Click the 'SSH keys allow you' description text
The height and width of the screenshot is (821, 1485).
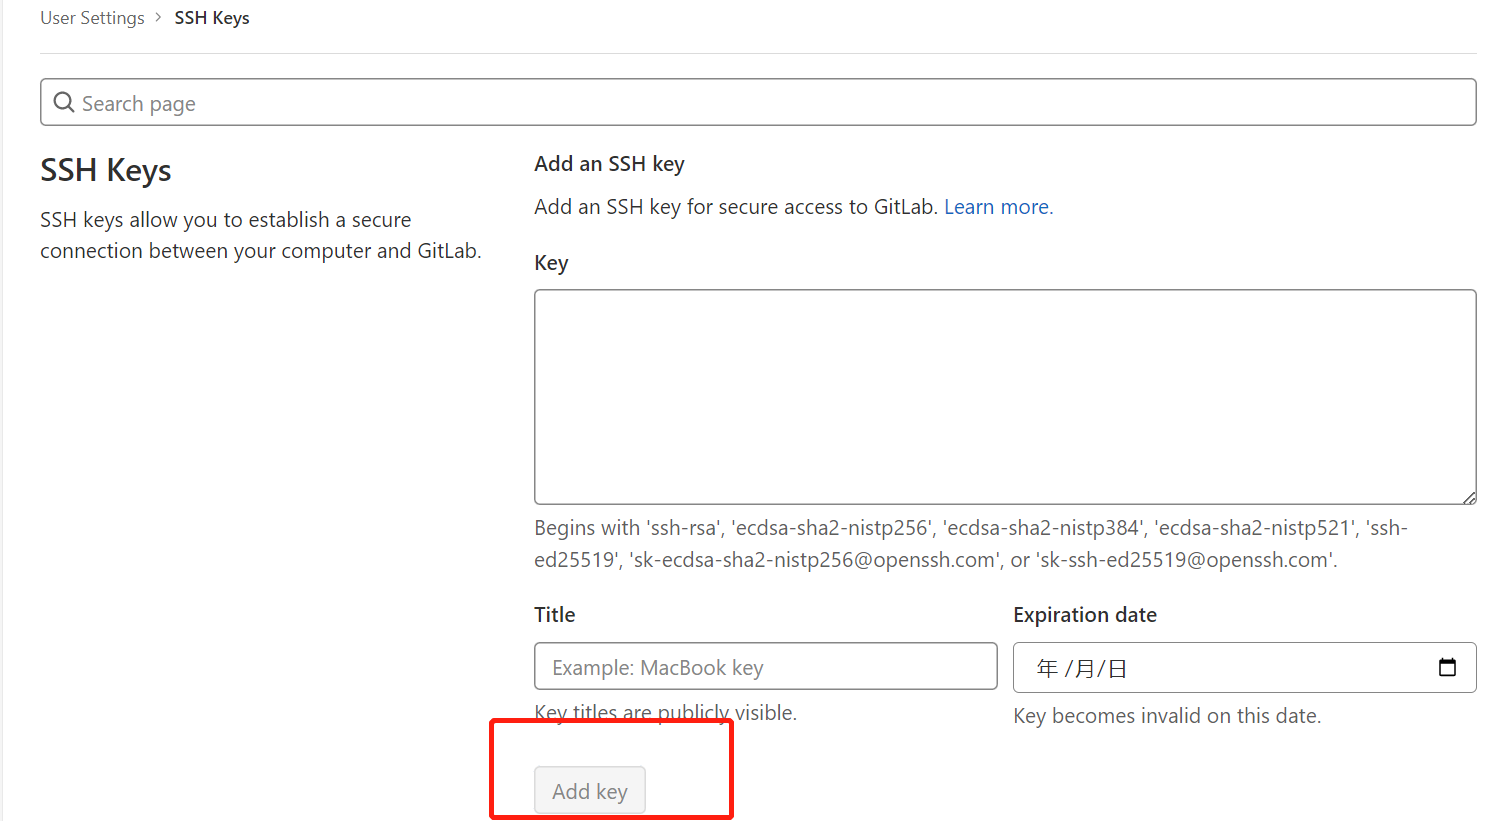click(261, 235)
